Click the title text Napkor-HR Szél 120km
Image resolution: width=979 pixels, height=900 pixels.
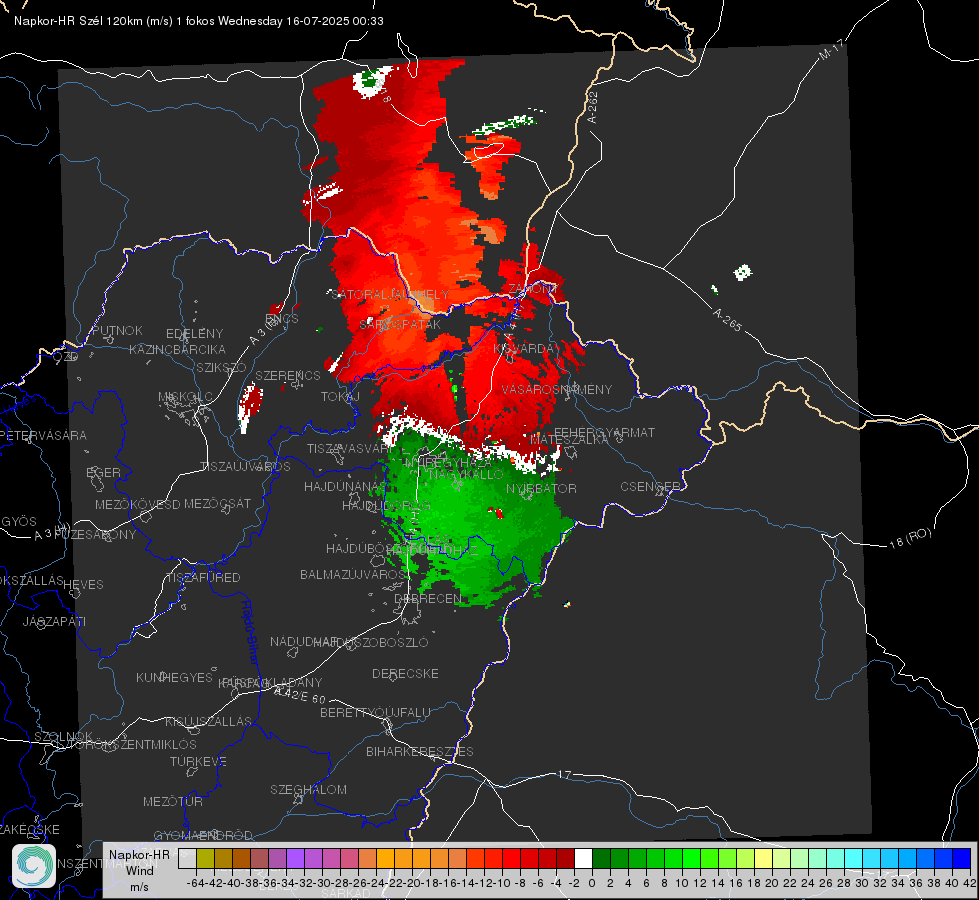79,21
